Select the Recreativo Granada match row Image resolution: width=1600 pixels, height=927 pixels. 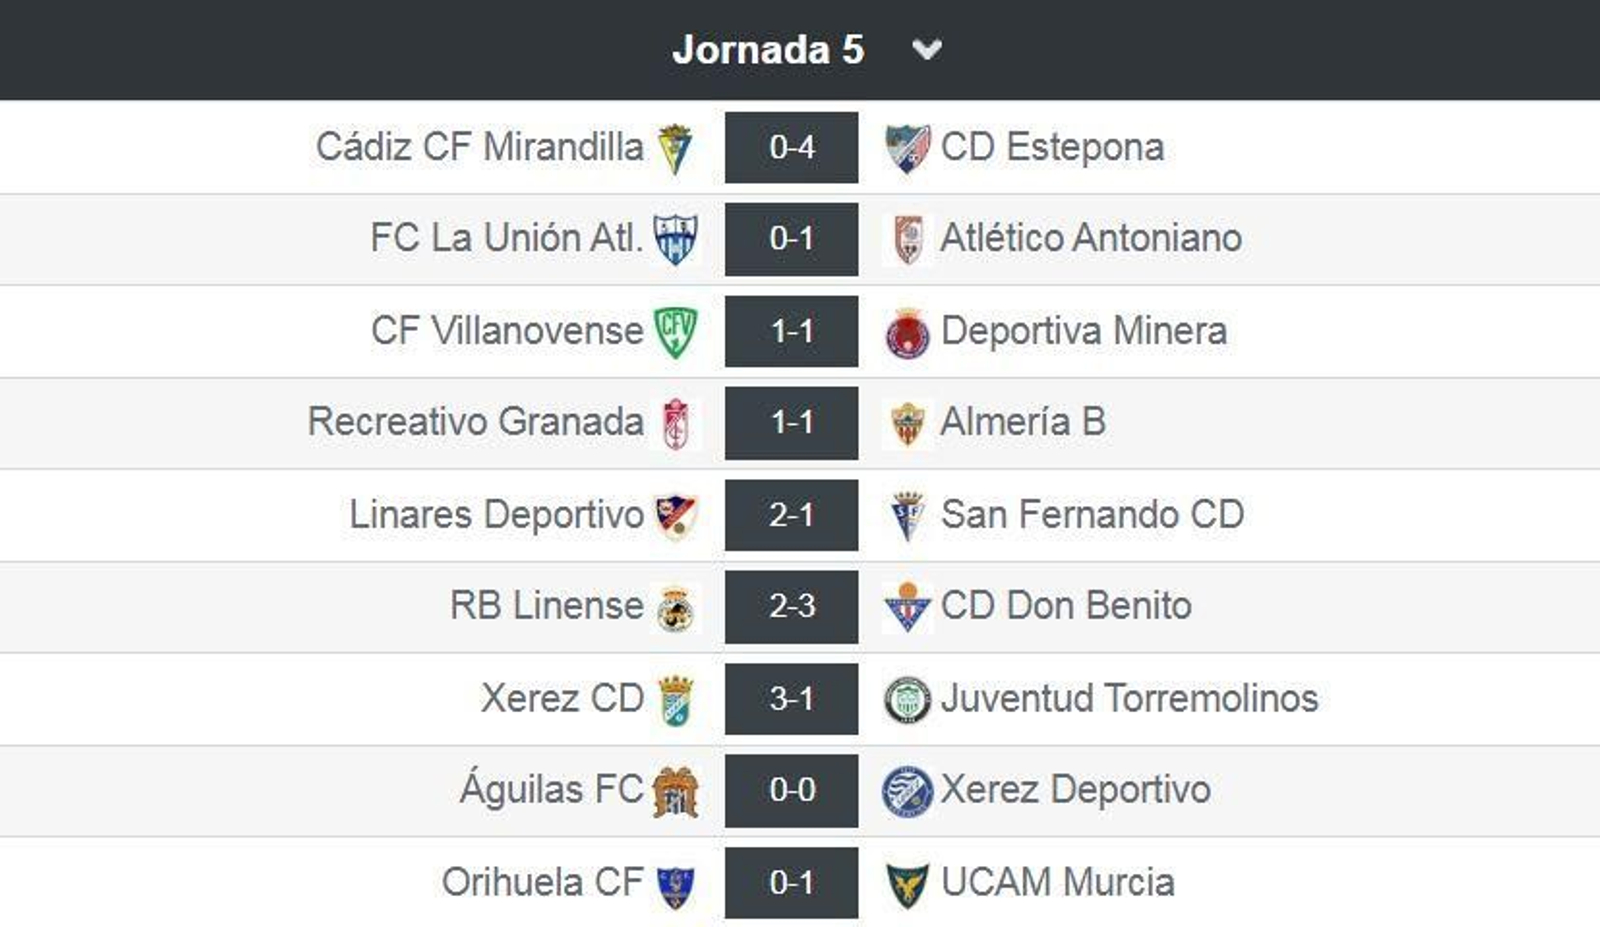tap(790, 422)
